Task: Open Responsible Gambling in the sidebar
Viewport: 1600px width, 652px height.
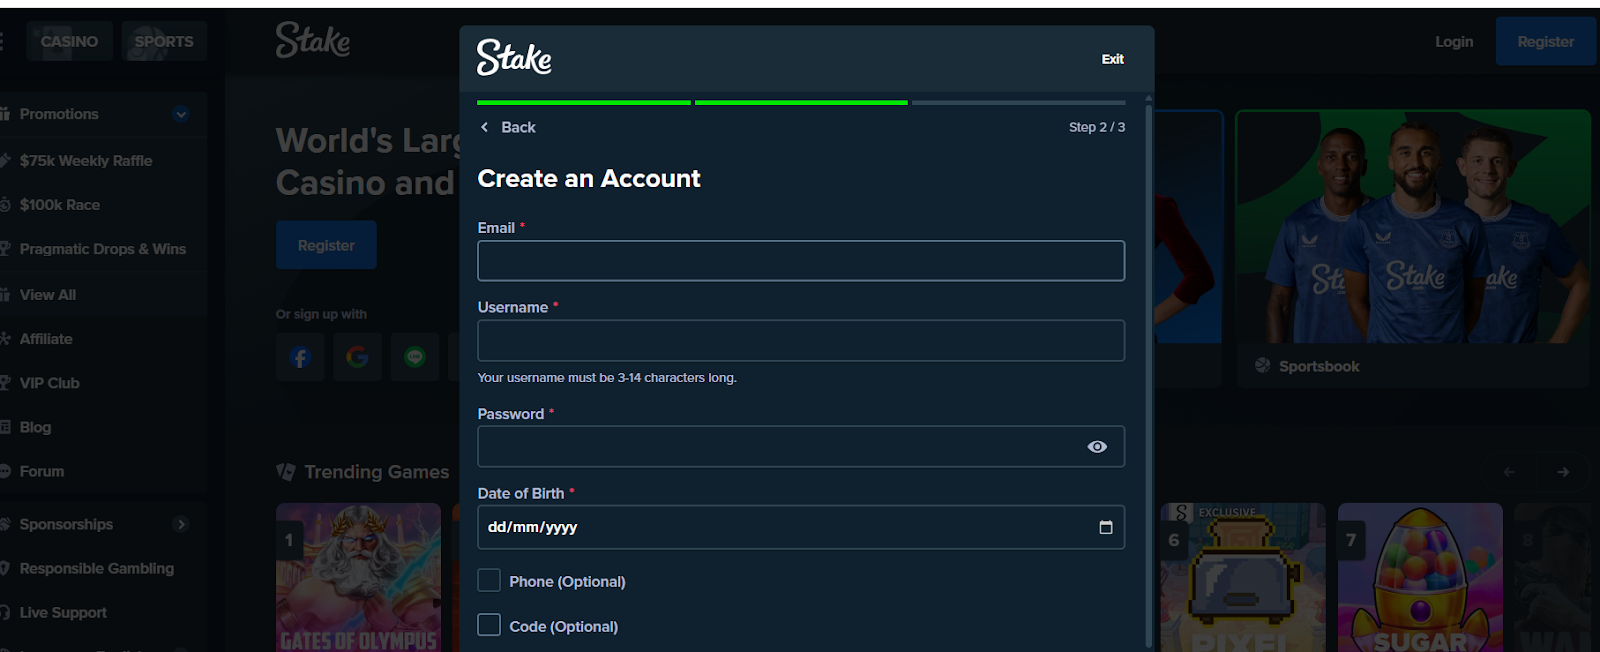Action: [x=97, y=568]
